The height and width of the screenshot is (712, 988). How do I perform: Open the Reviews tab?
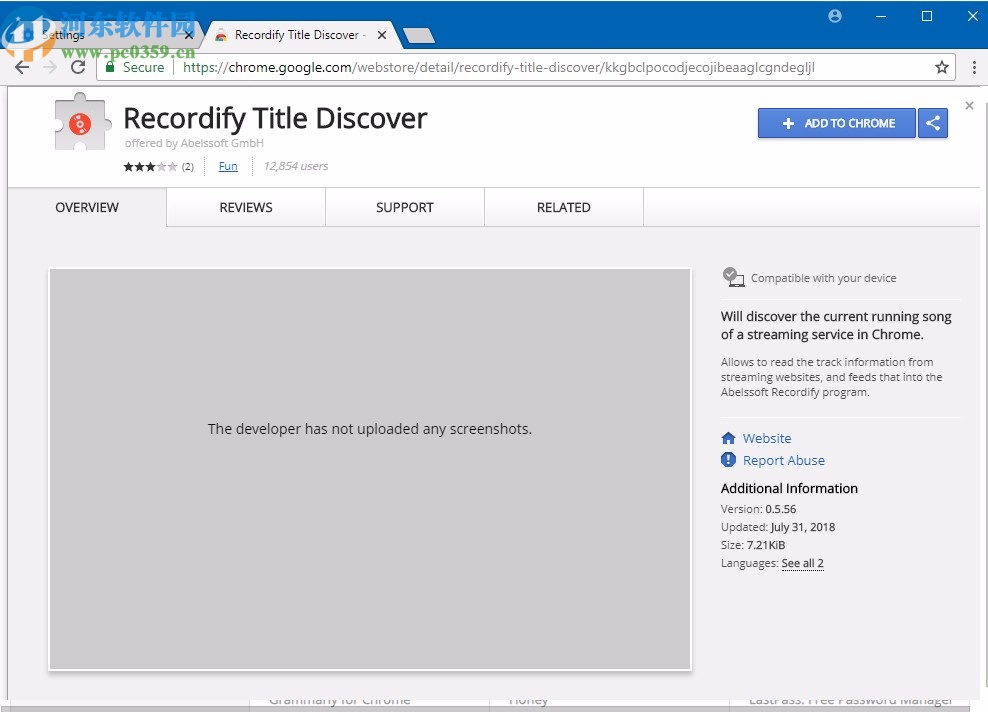(246, 207)
